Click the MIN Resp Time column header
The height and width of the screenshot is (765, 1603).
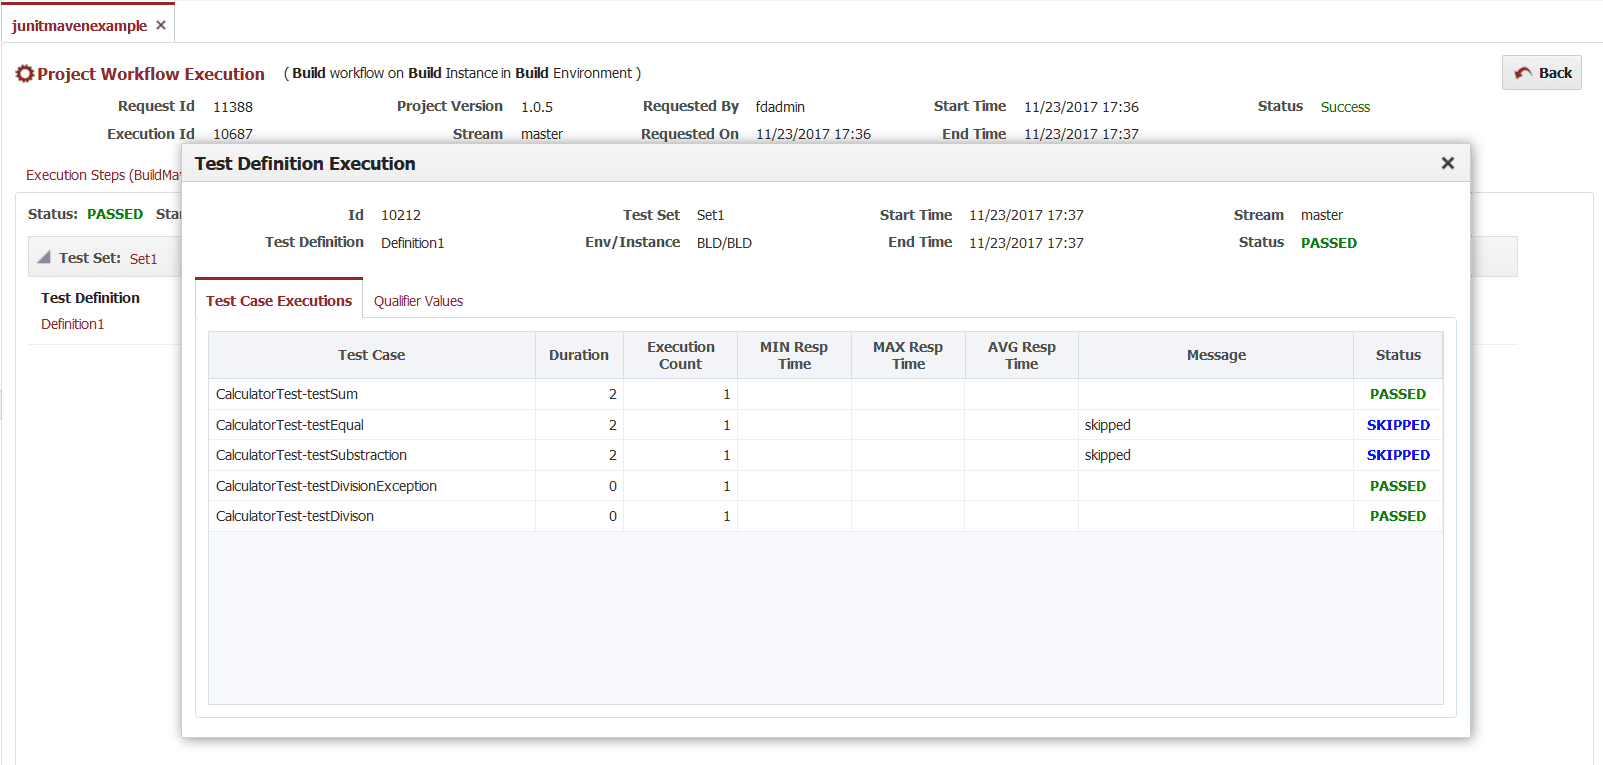794,355
